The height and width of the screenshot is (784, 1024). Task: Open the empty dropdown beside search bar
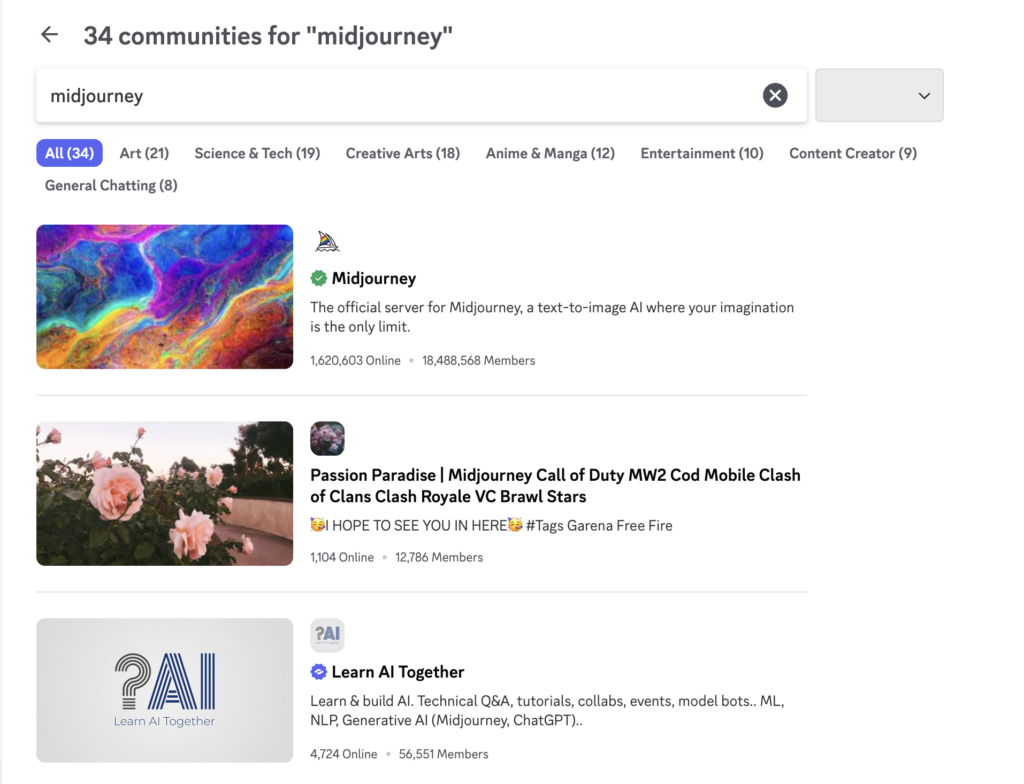(x=879, y=95)
